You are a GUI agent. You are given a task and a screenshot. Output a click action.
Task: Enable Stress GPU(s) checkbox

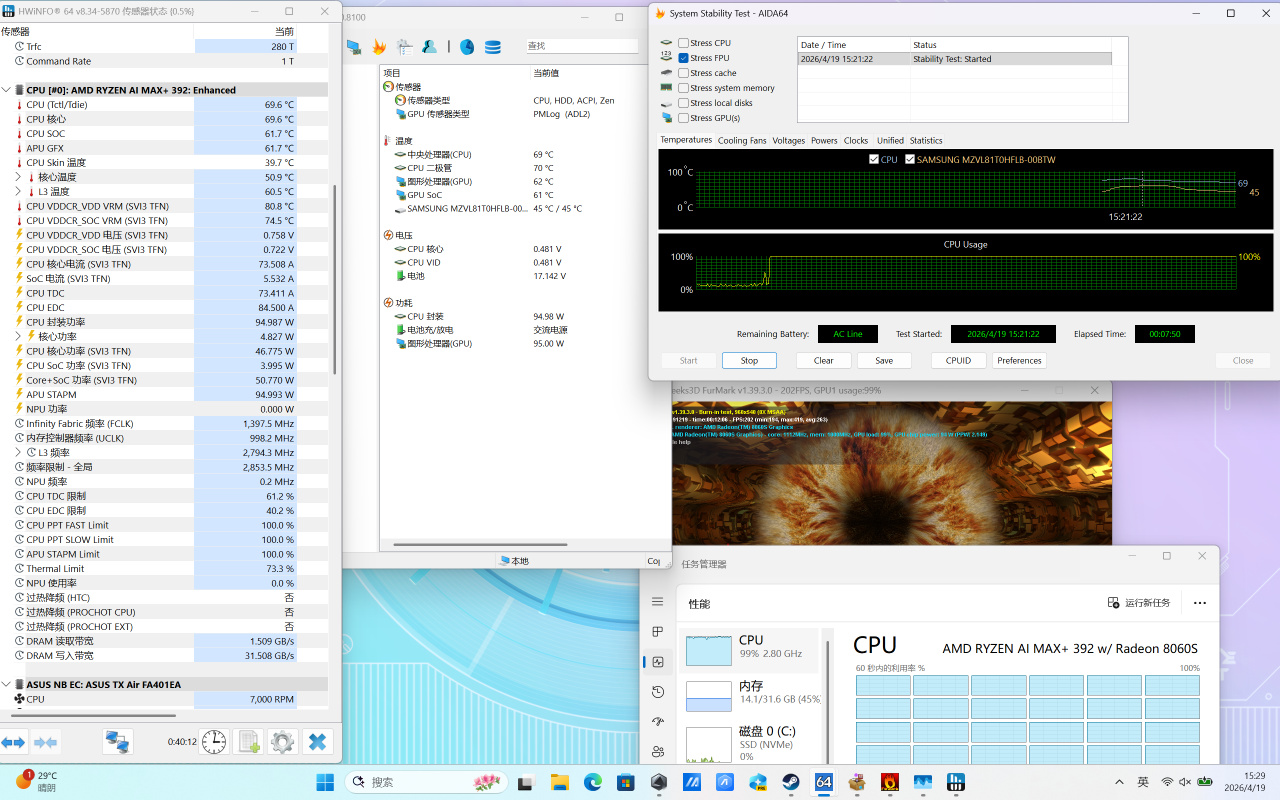tap(683, 118)
